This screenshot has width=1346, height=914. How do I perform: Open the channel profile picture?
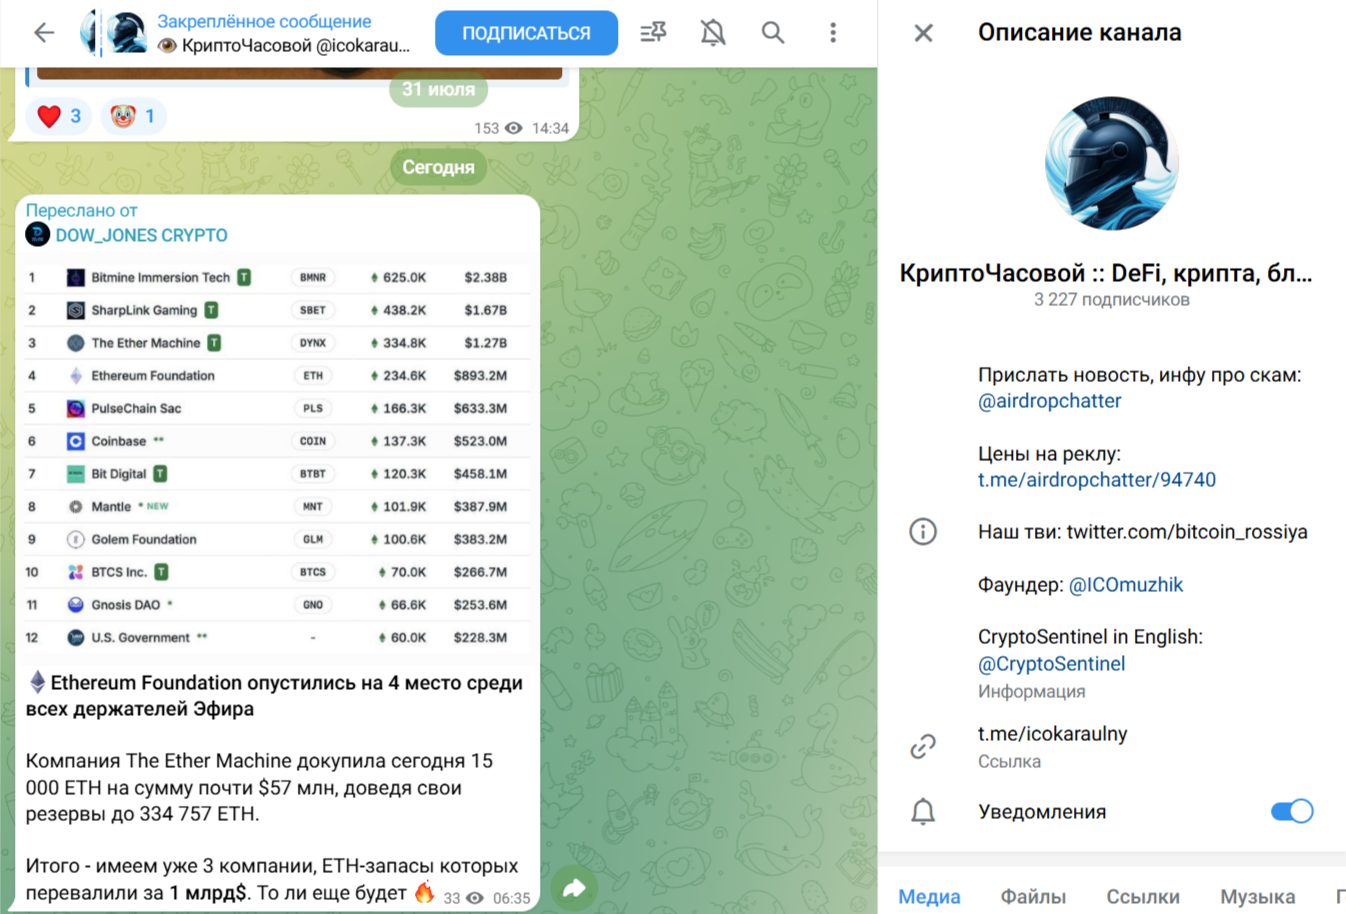coord(1112,163)
